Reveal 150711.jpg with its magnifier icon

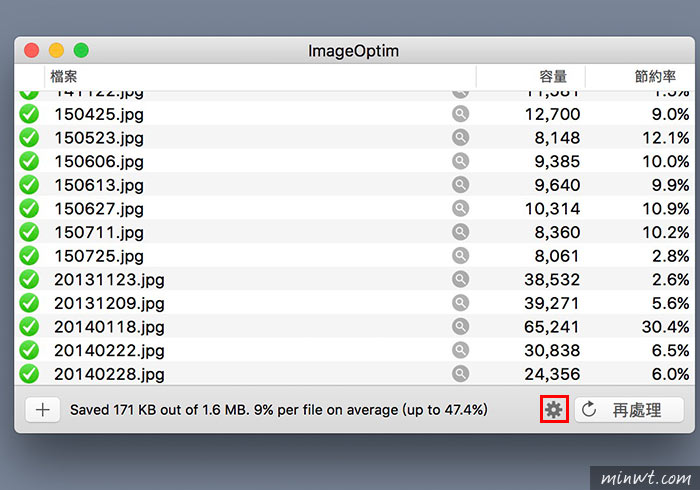click(460, 232)
